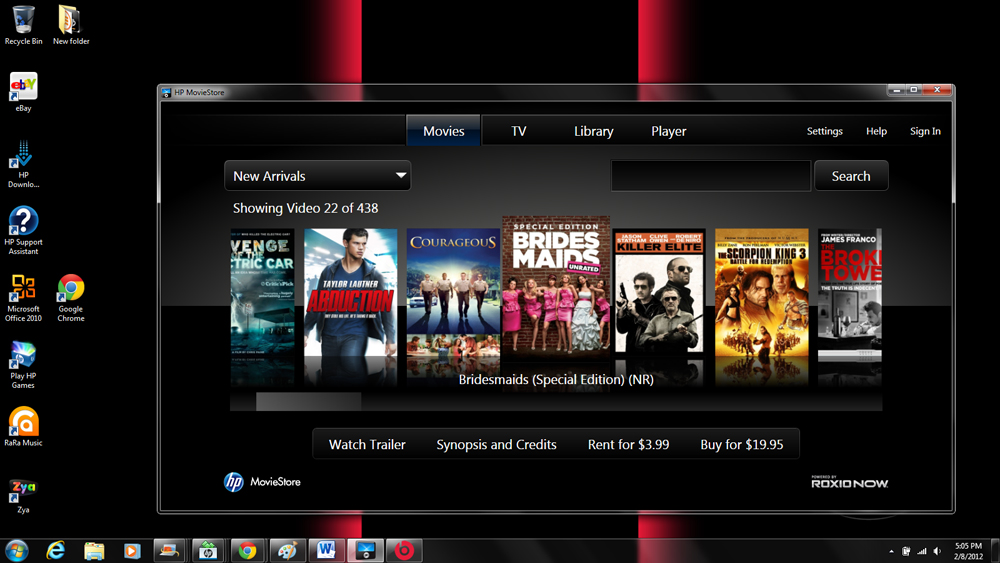Viewport: 1000px width, 563px height.
Task: Click the Roxio Now logo
Action: pyautogui.click(x=849, y=482)
